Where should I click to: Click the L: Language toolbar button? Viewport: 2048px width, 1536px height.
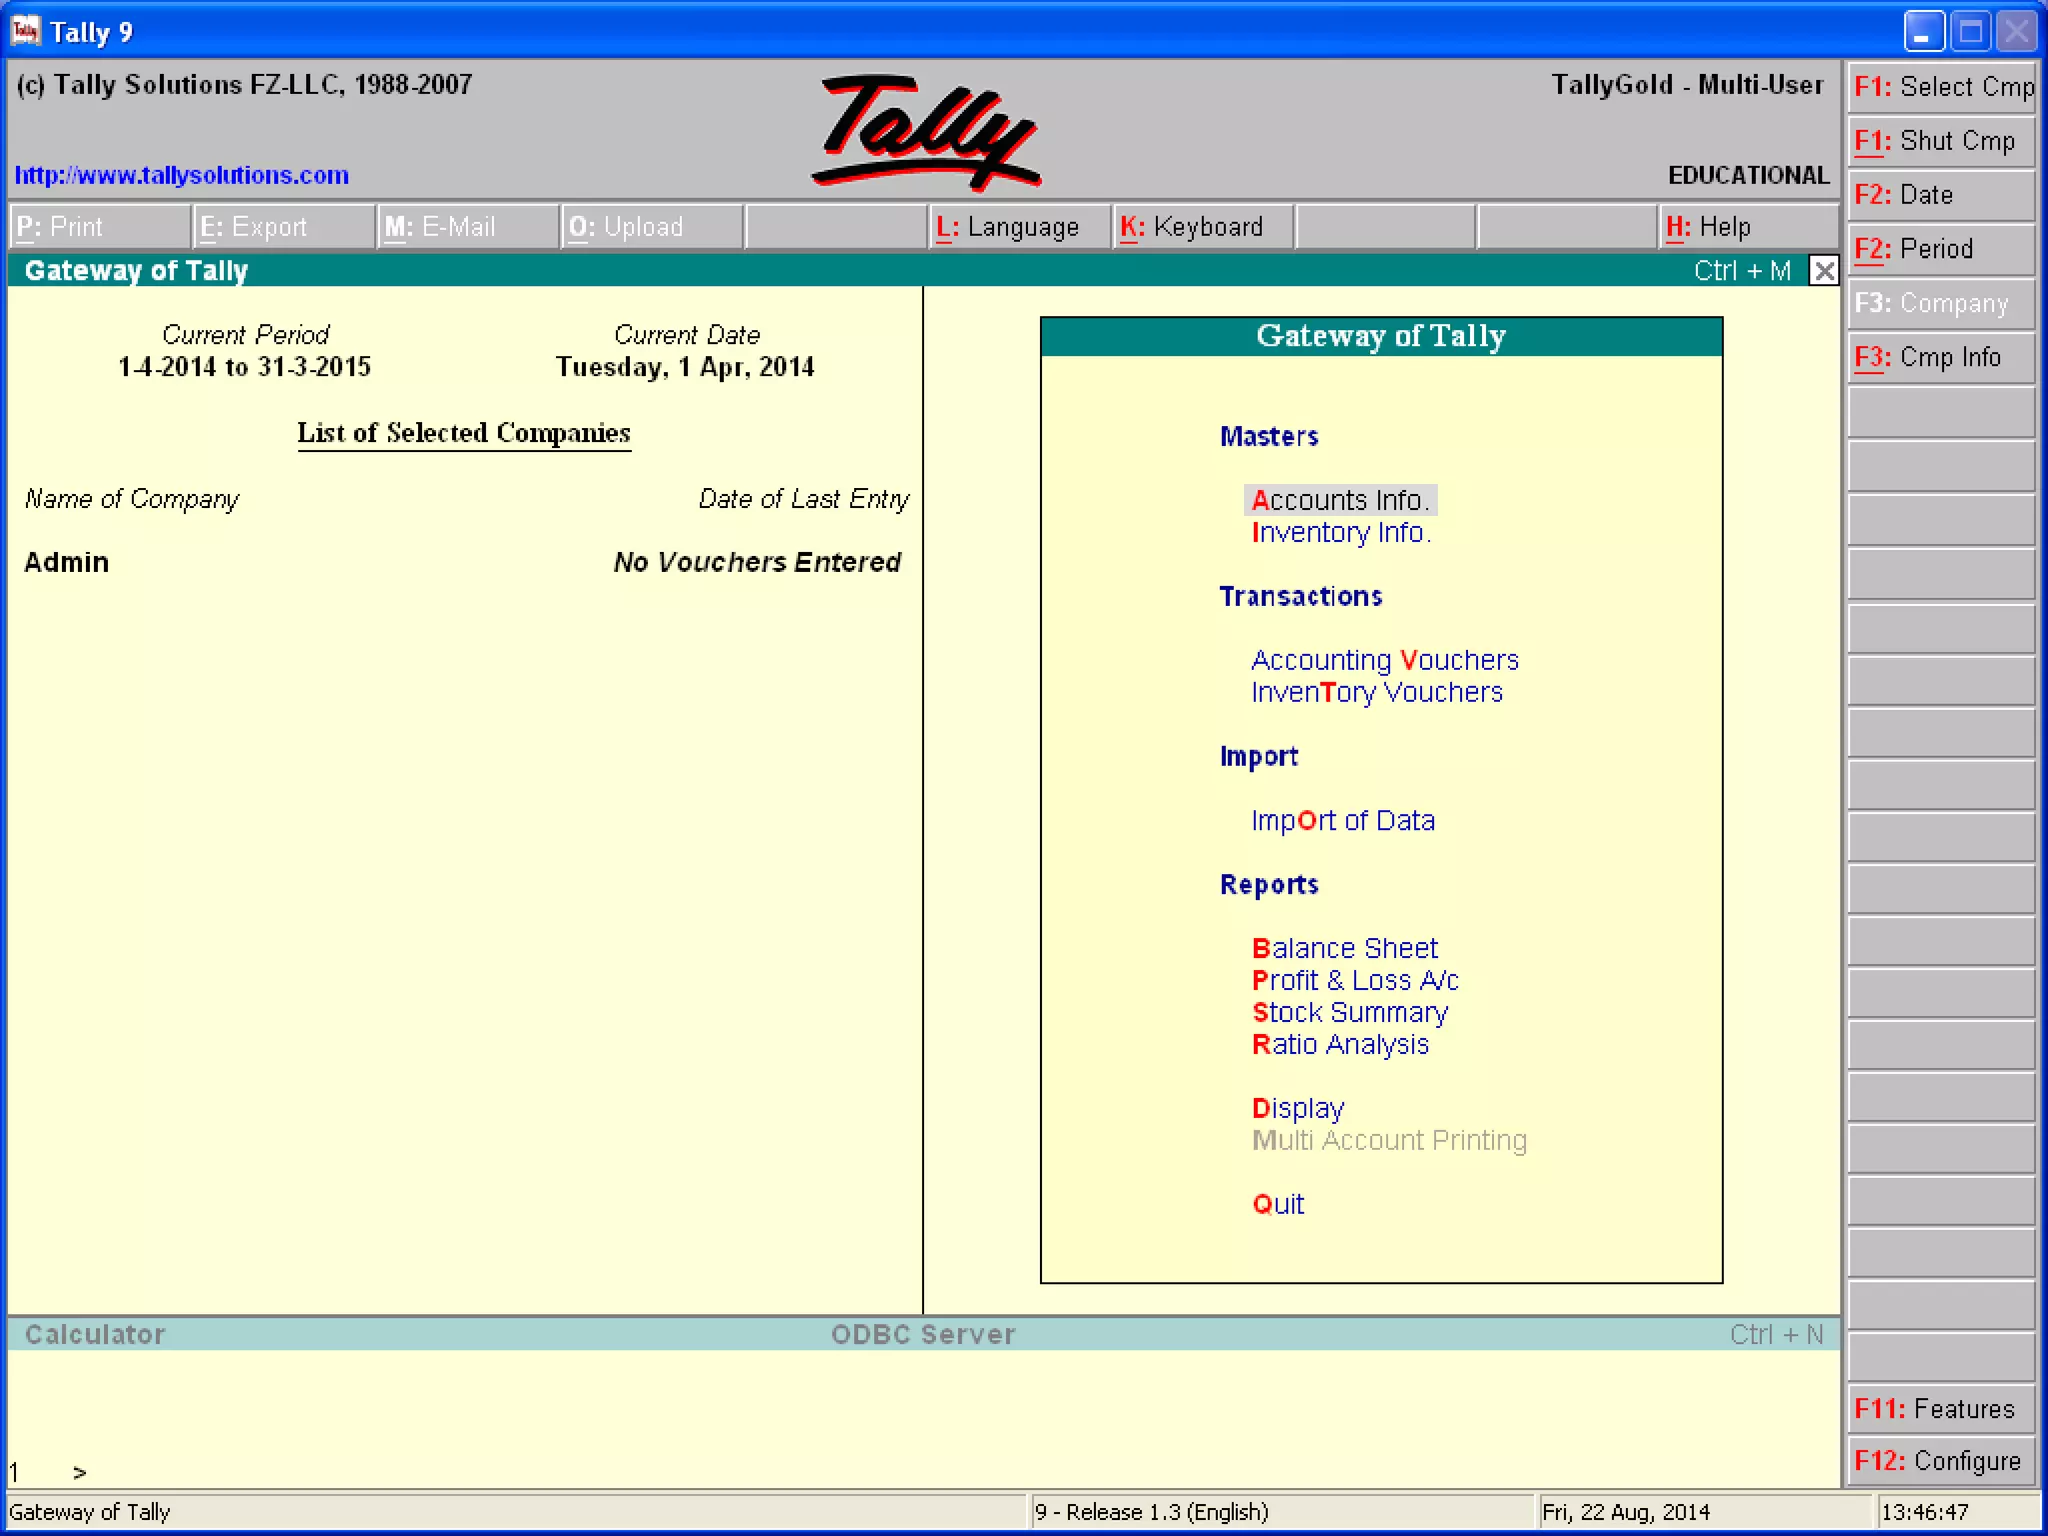pos(1018,227)
